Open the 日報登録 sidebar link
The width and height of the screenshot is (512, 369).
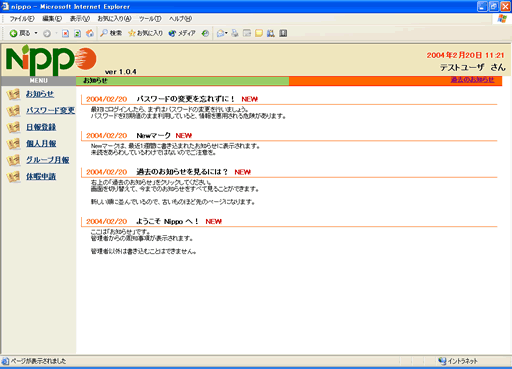[x=41, y=127]
